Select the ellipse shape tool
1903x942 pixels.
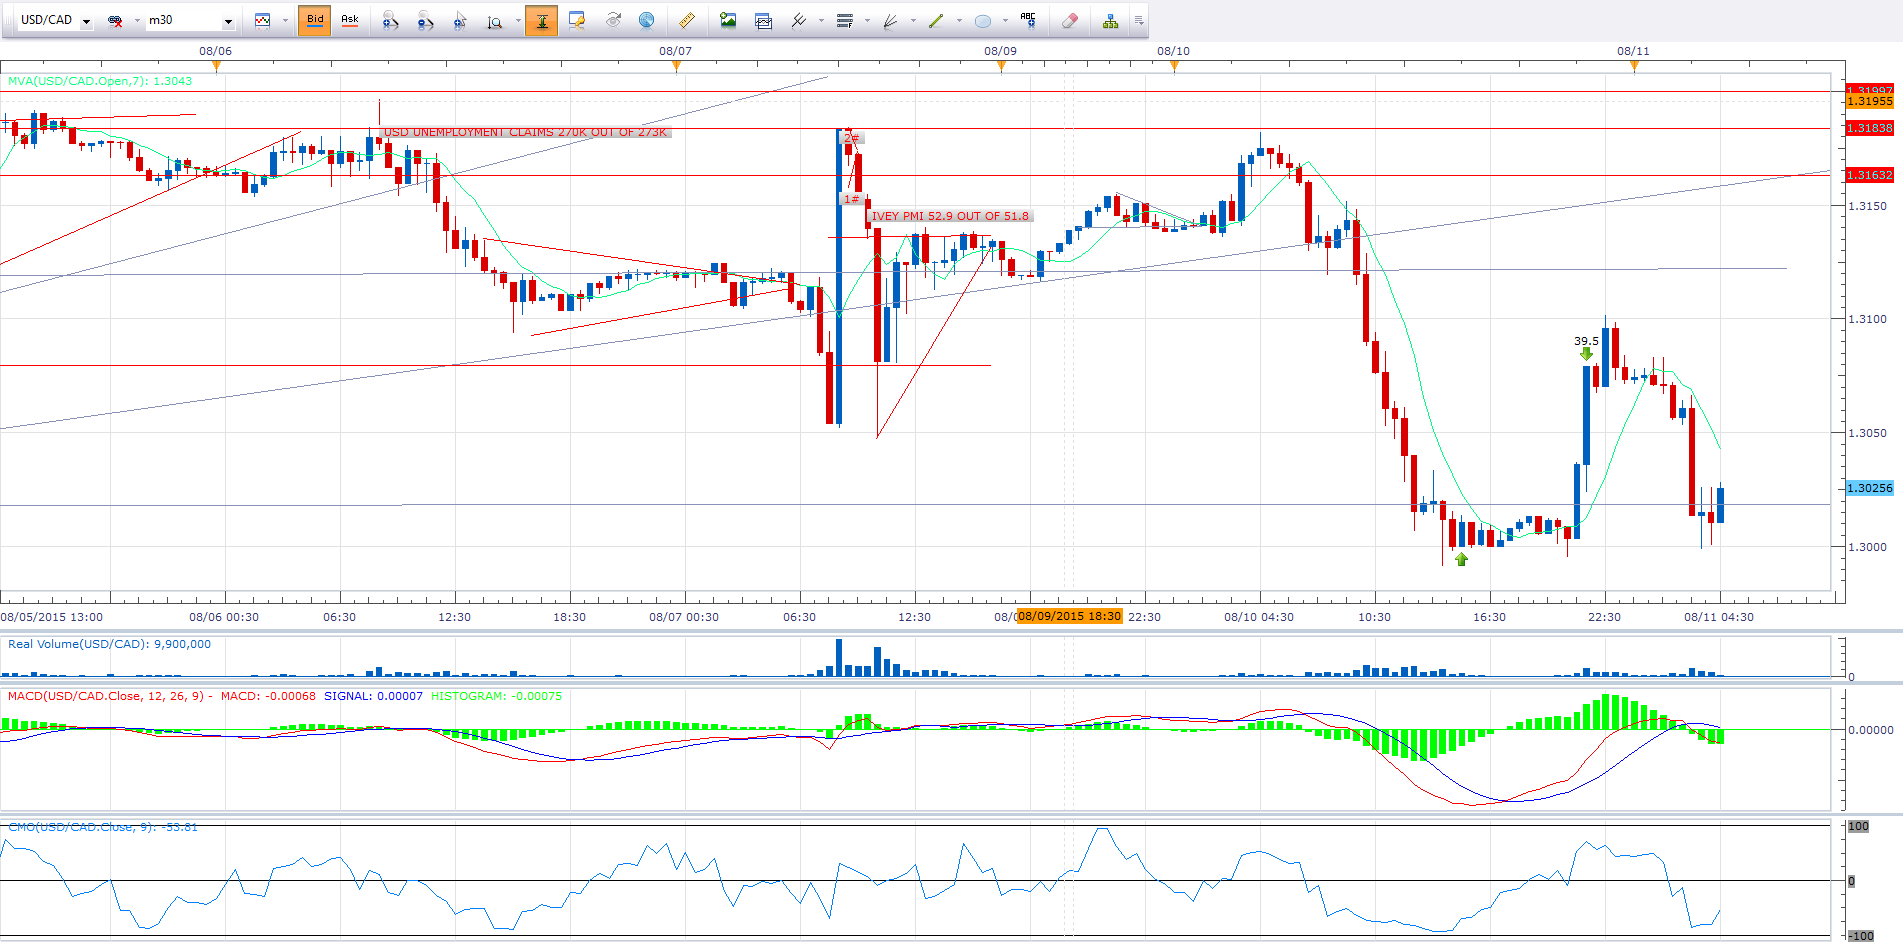pos(982,20)
